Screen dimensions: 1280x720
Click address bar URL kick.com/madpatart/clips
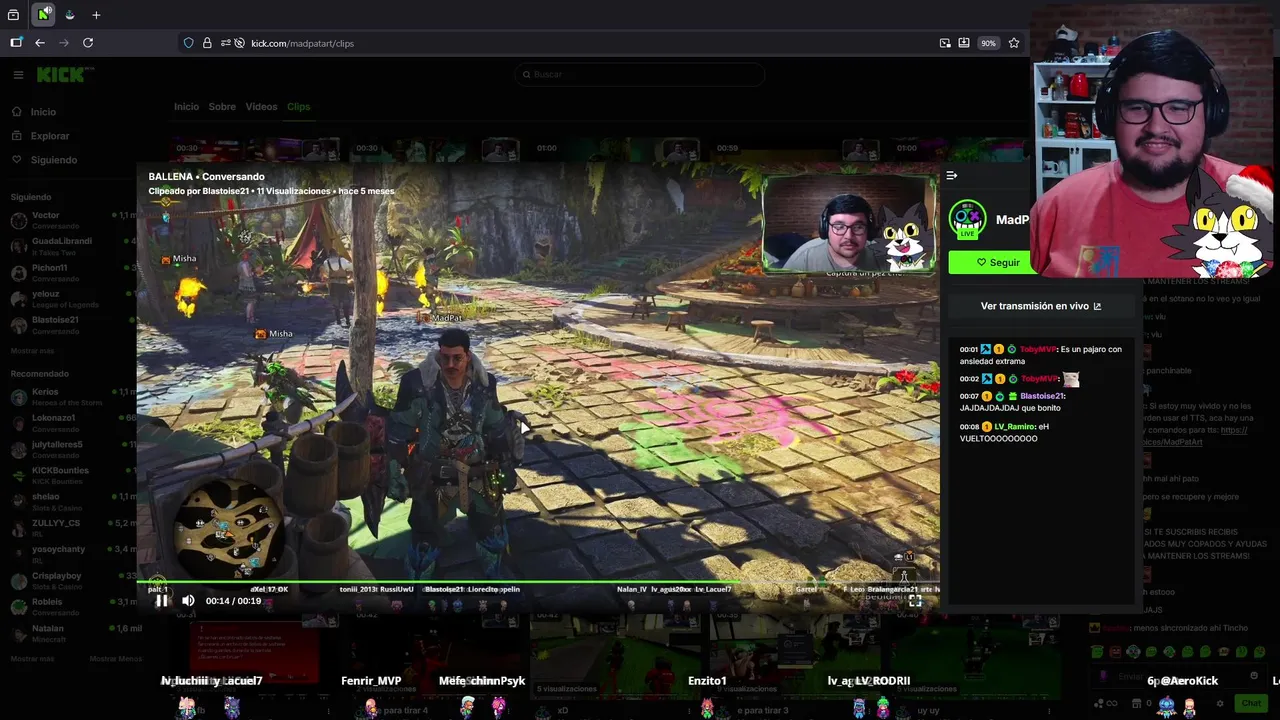[302, 44]
